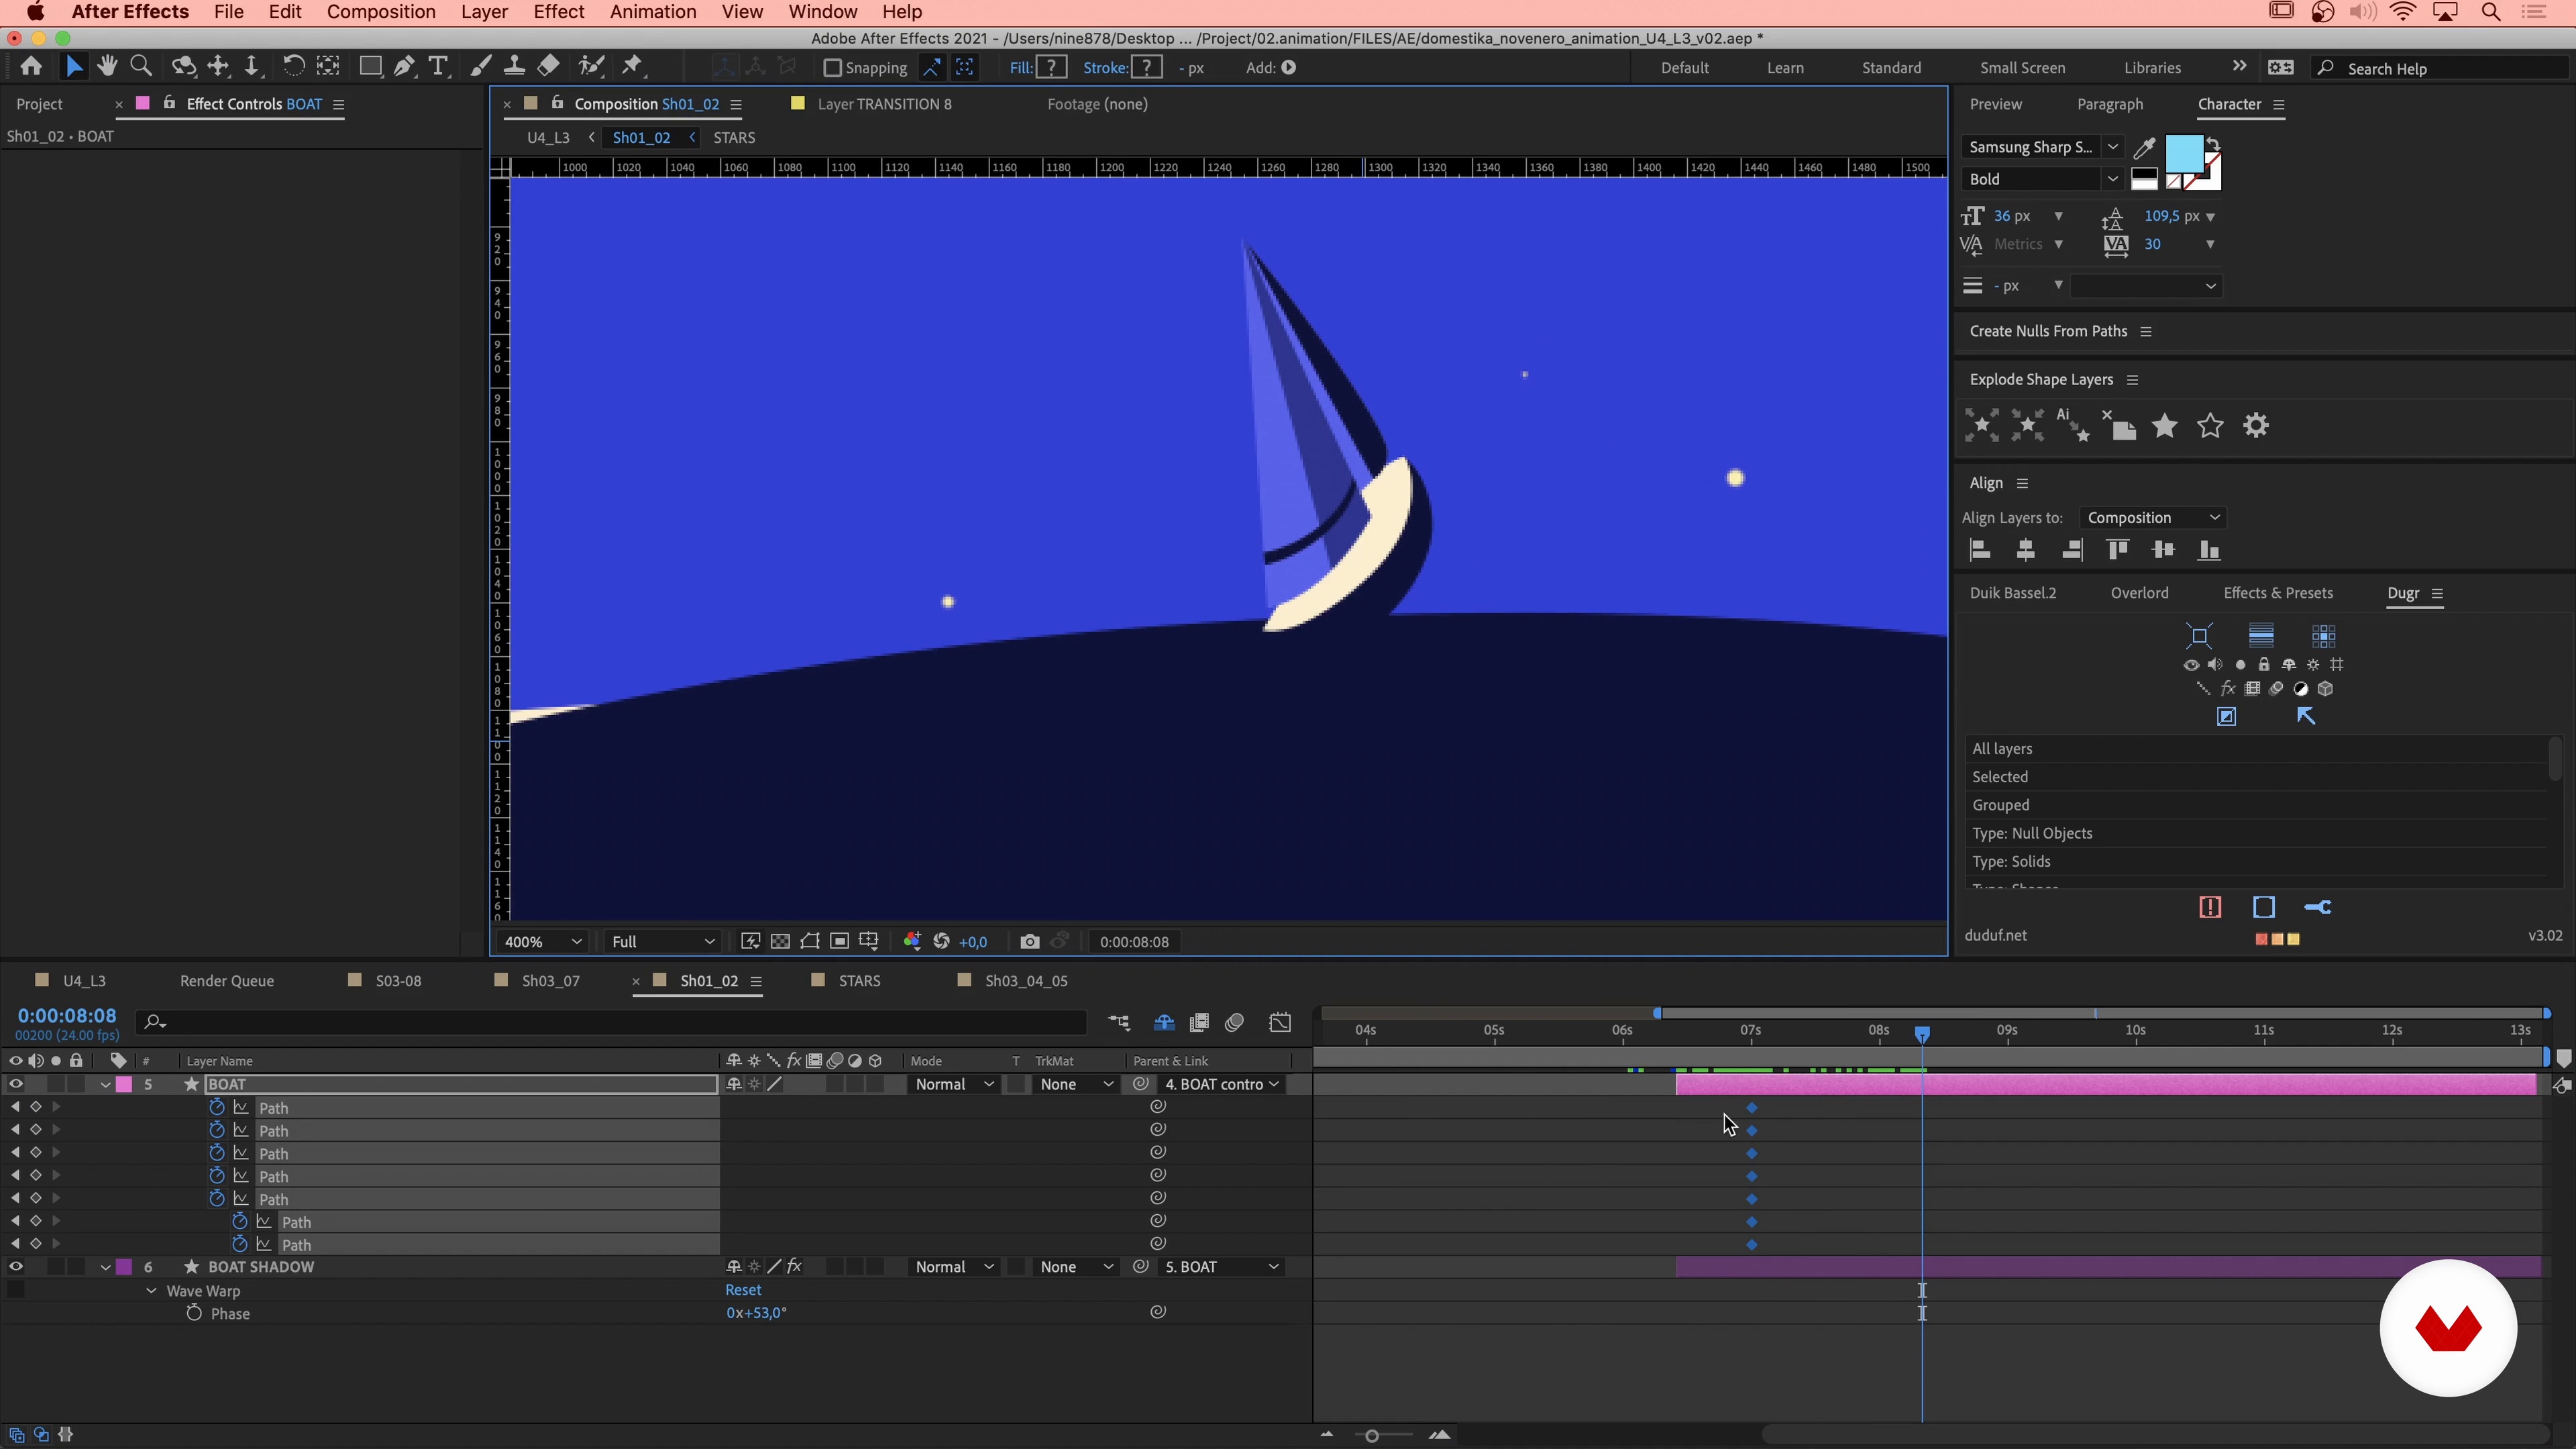Screen dimensions: 2576x1449
Task: Switch to the Small Screen workspace
Action: (2022, 68)
